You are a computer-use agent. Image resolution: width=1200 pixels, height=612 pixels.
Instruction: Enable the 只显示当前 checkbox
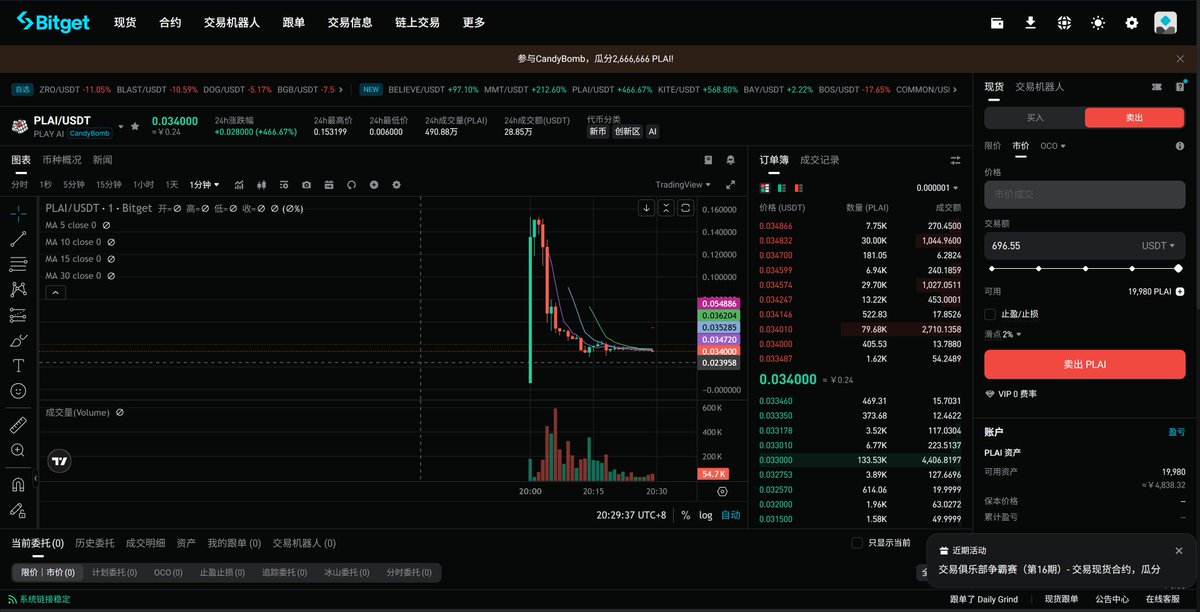tap(857, 543)
